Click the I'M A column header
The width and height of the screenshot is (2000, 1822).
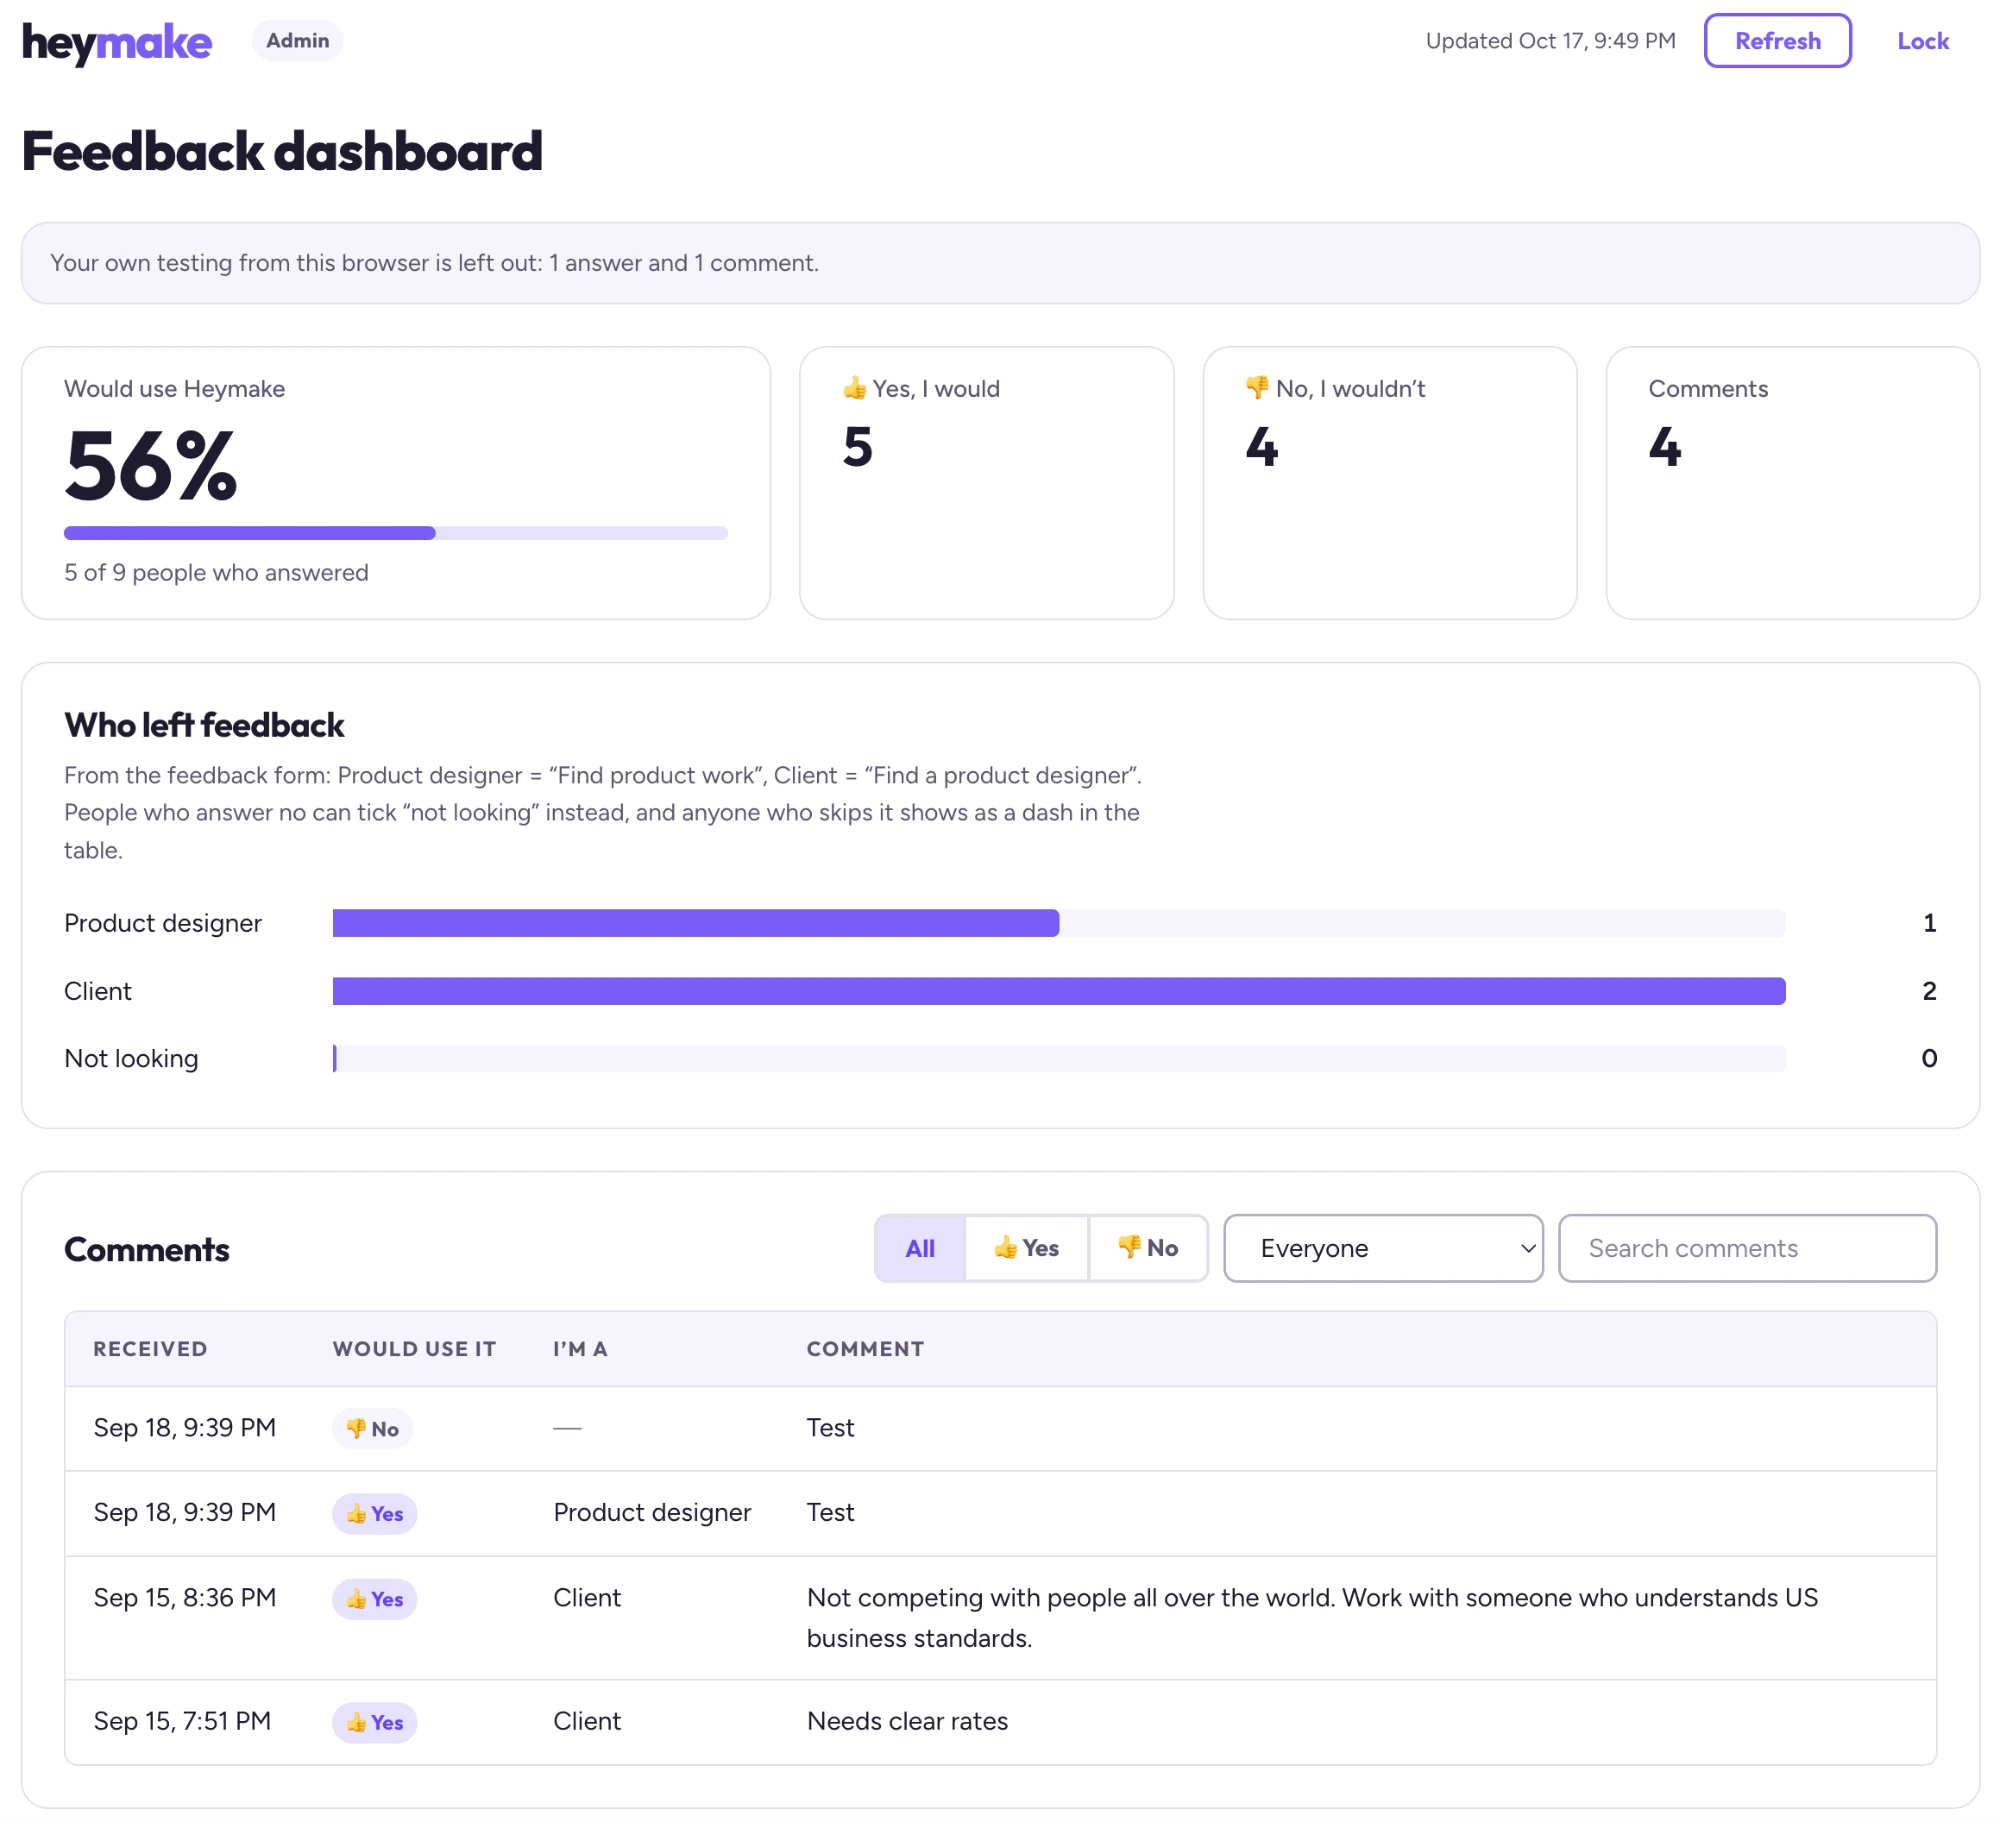coord(580,1348)
